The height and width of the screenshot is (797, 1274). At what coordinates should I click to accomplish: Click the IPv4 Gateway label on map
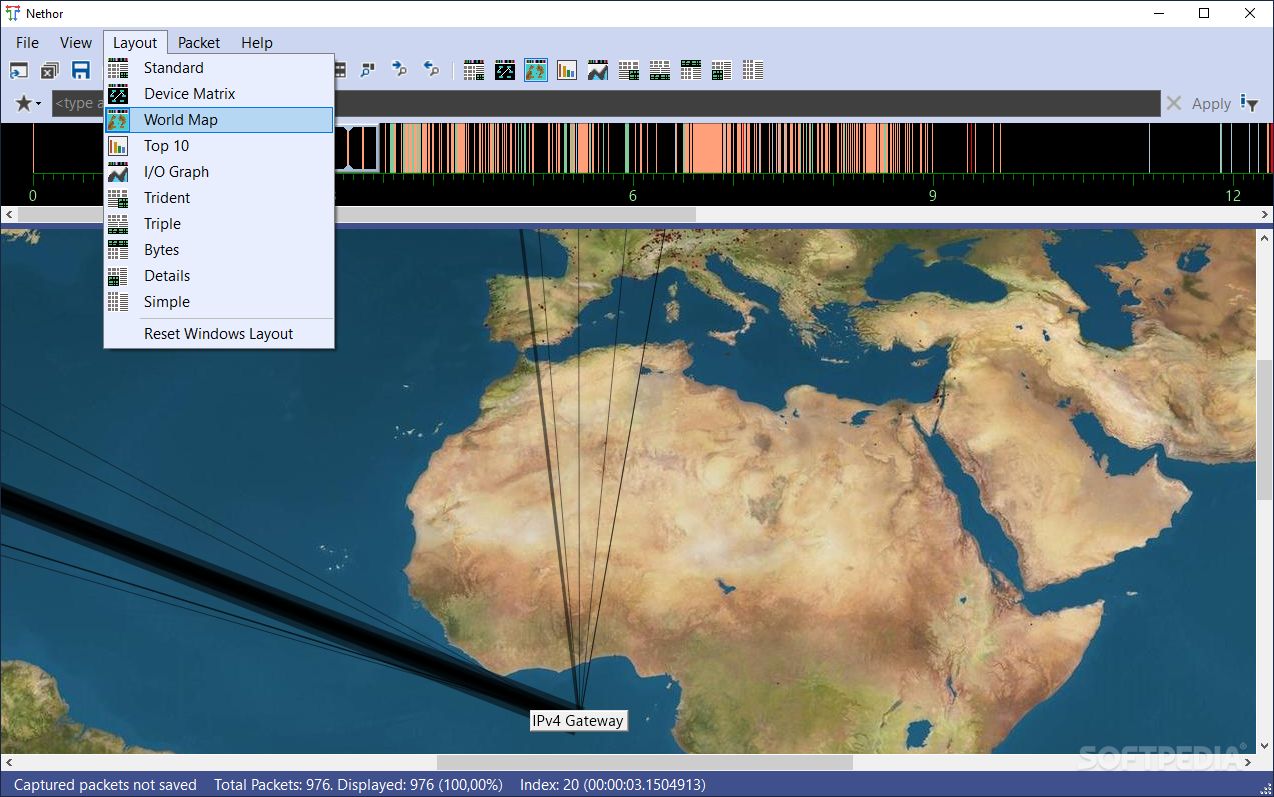(578, 721)
